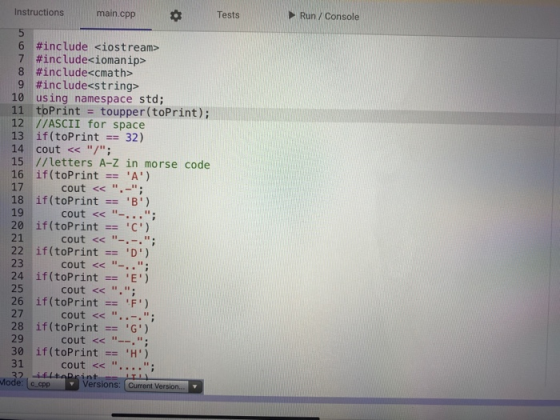This screenshot has width=560, height=420.
Task: Click the 'cout << "-.-.";' line
Action: pos(109,240)
